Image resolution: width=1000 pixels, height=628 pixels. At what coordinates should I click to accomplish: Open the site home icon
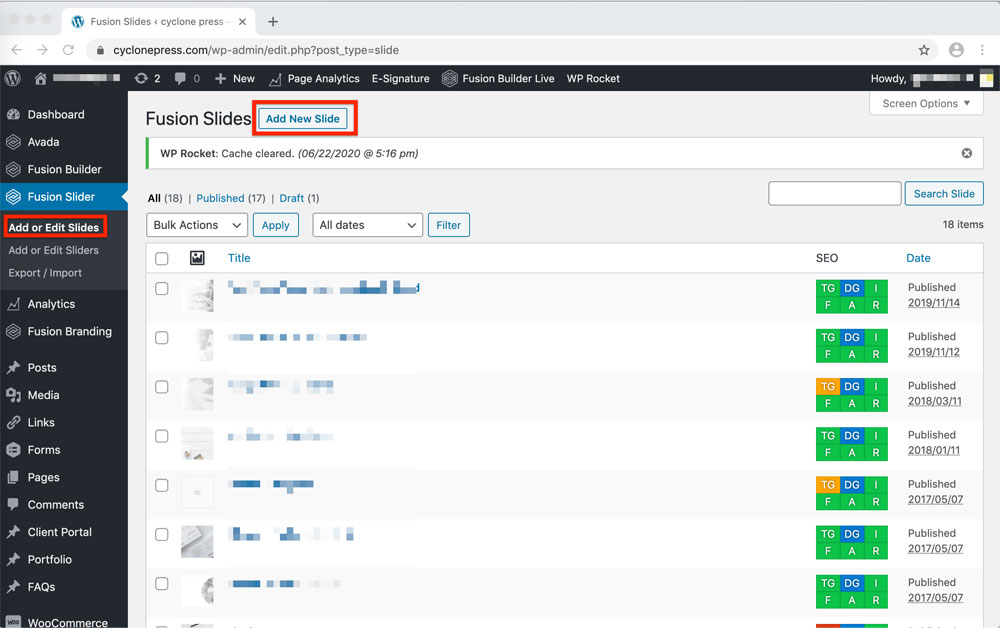tap(40, 78)
